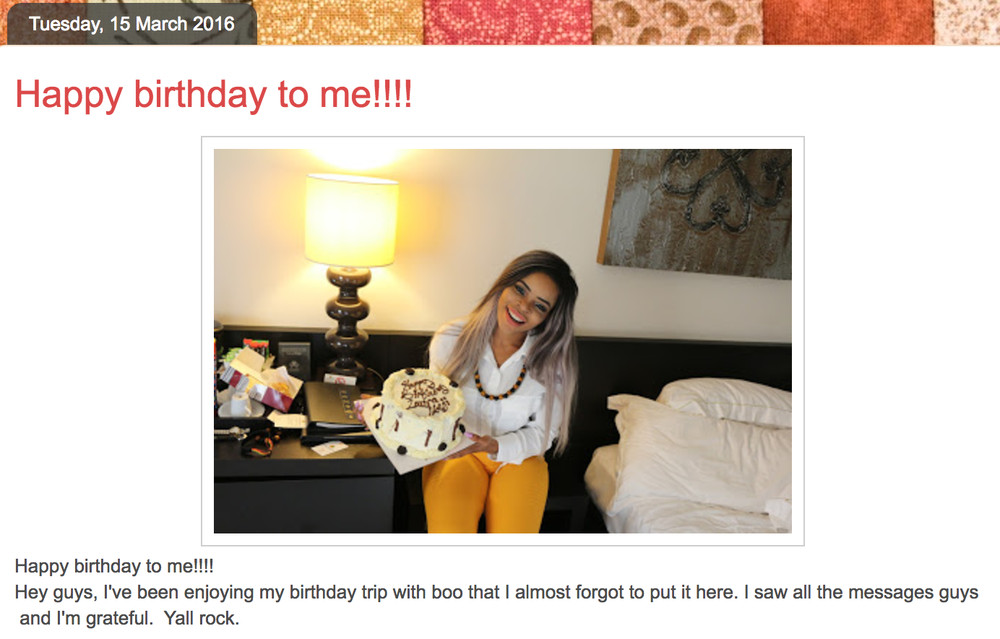The height and width of the screenshot is (639, 1000).
Task: Click the "Tuesday, 15 March 2016" date header
Action: tap(132, 24)
